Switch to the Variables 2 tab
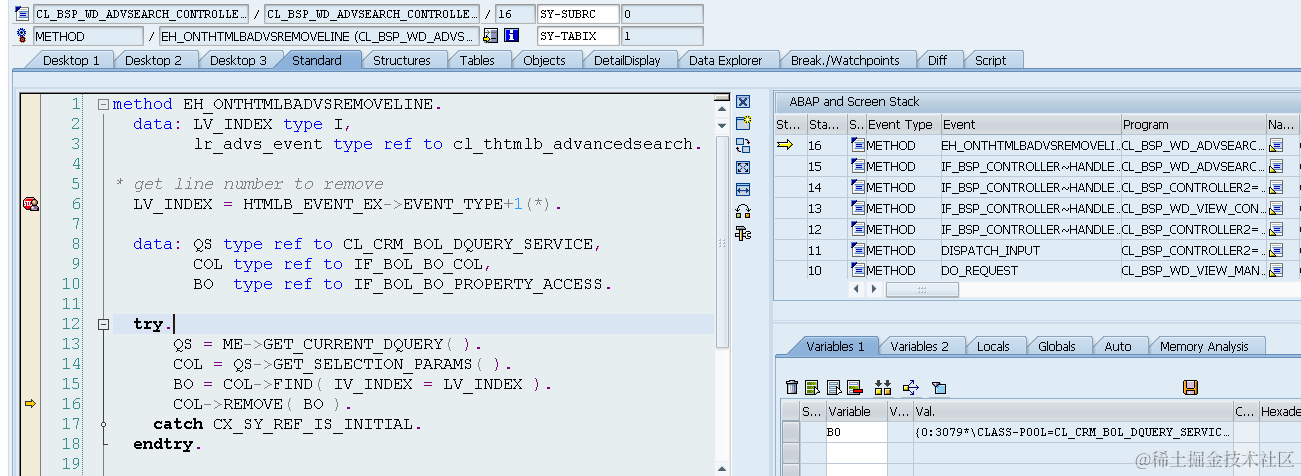This screenshot has height=476, width=1301. click(919, 346)
